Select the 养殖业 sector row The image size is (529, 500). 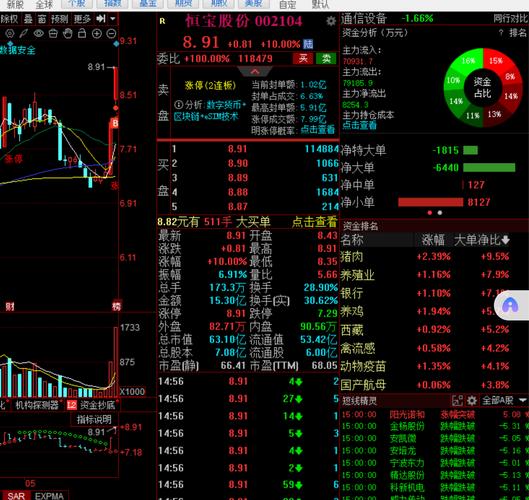pos(434,275)
